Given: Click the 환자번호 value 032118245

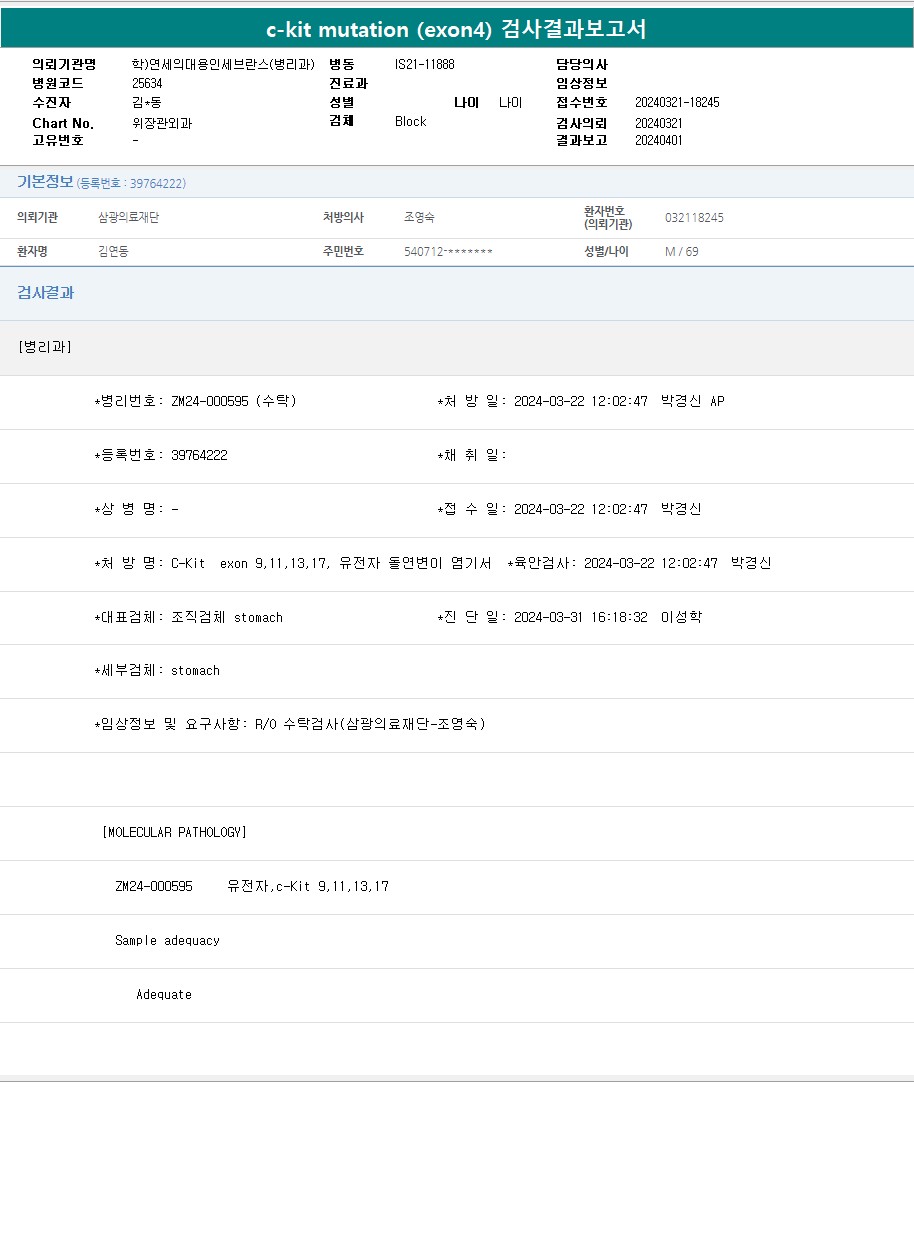Looking at the screenshot, I should [x=694, y=218].
